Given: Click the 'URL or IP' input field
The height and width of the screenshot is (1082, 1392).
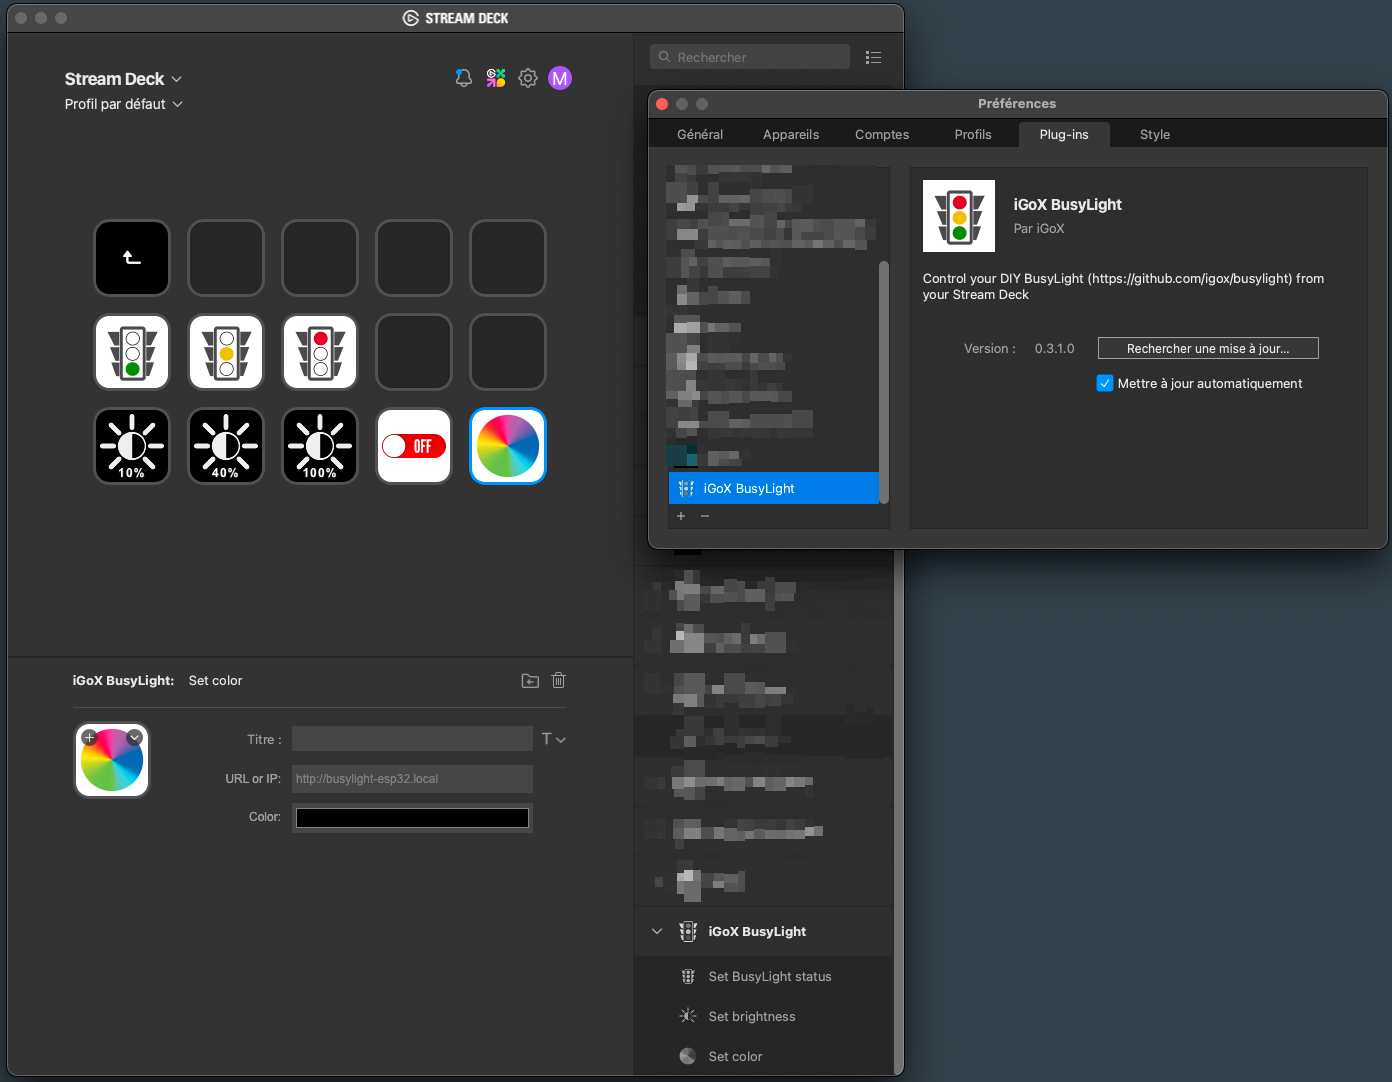Looking at the screenshot, I should pyautogui.click(x=412, y=779).
